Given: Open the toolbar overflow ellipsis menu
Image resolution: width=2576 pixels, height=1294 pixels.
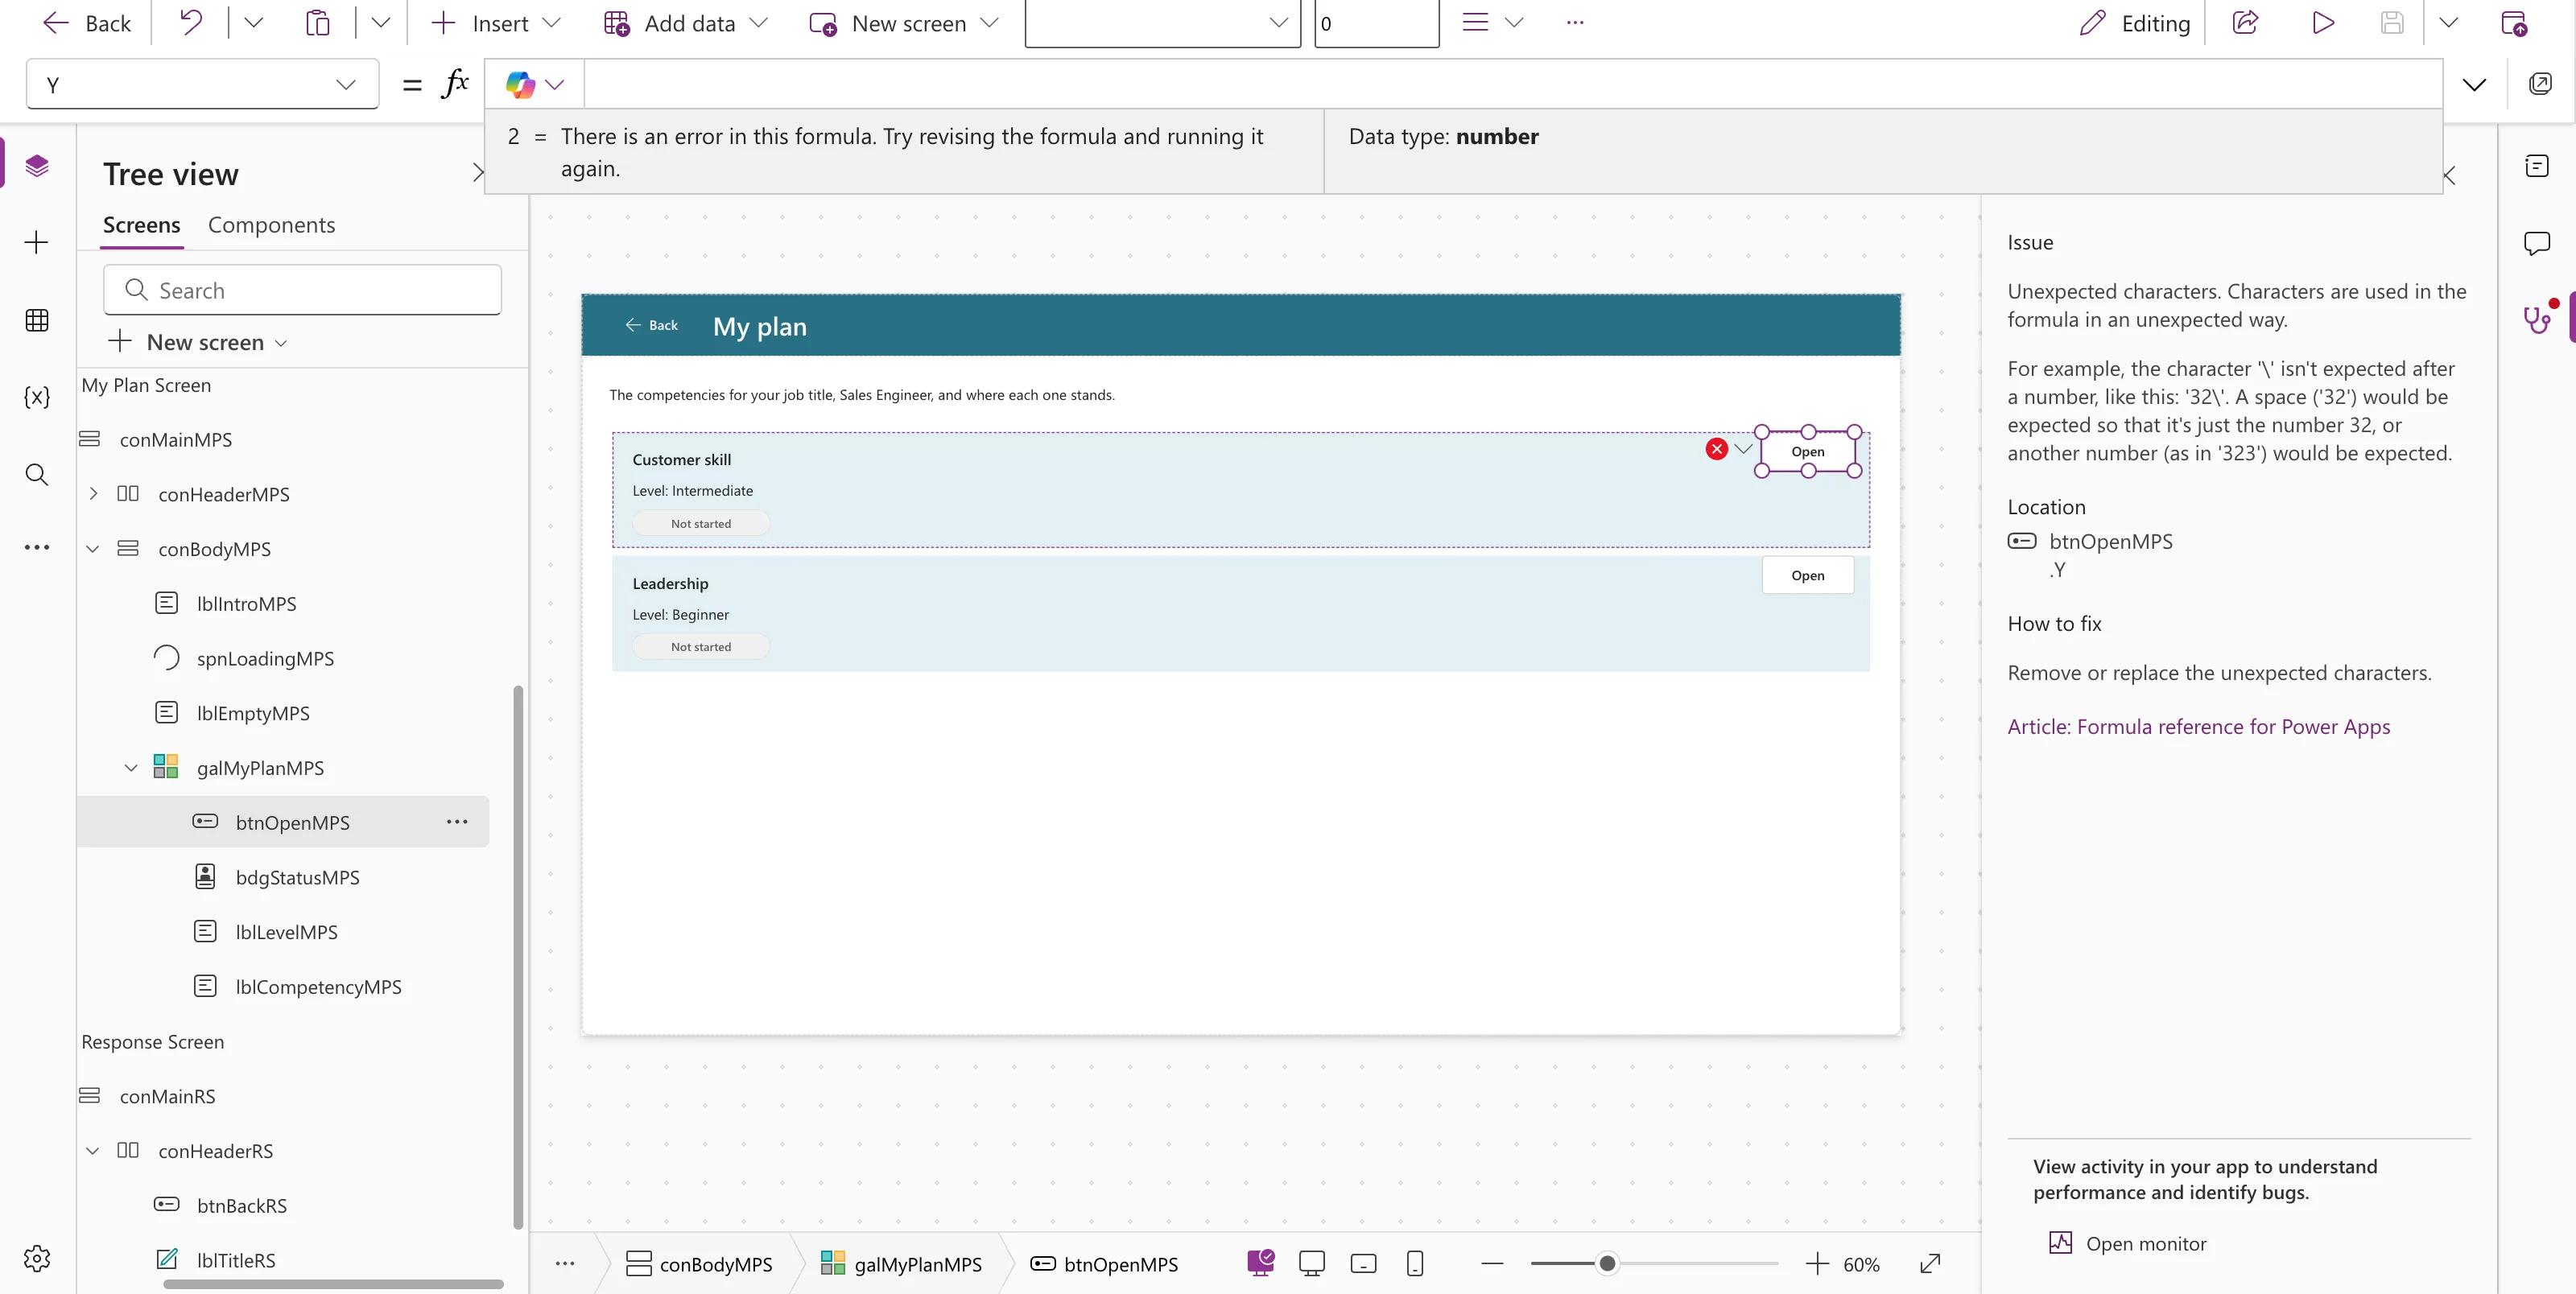Looking at the screenshot, I should [1575, 22].
